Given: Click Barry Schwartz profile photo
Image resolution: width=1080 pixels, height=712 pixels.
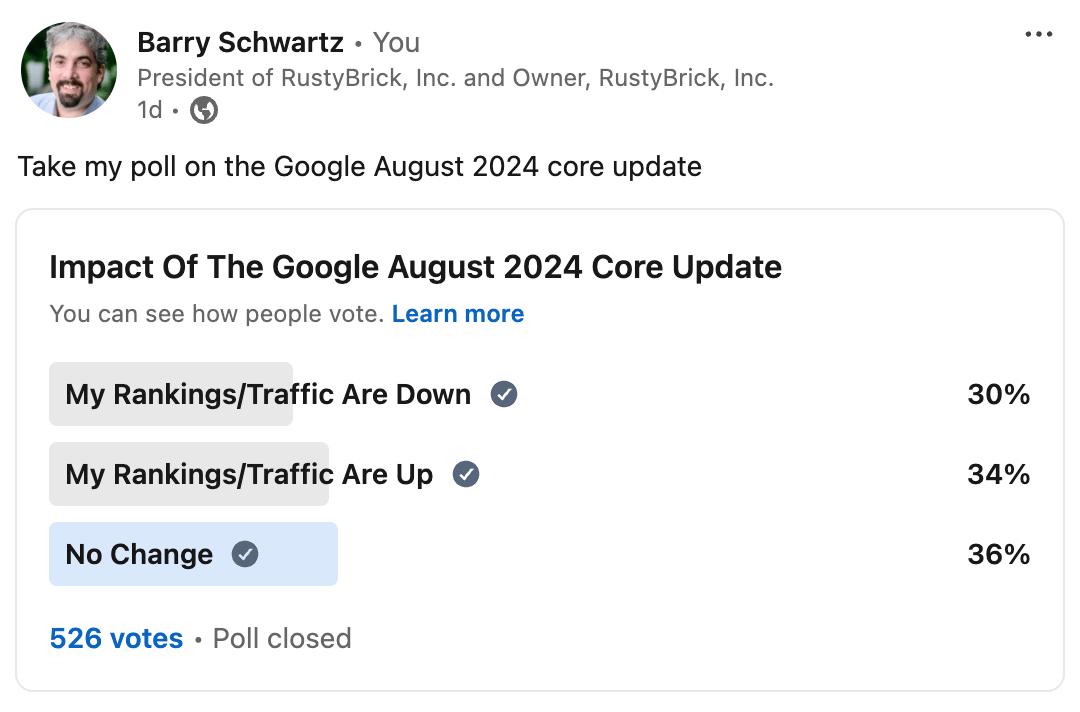Looking at the screenshot, I should [x=69, y=70].
